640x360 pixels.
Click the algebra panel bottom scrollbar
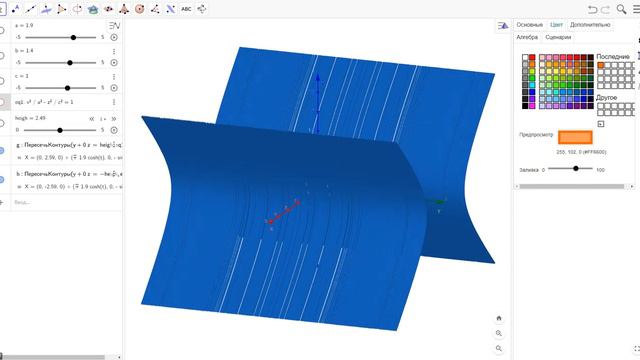click(53, 358)
